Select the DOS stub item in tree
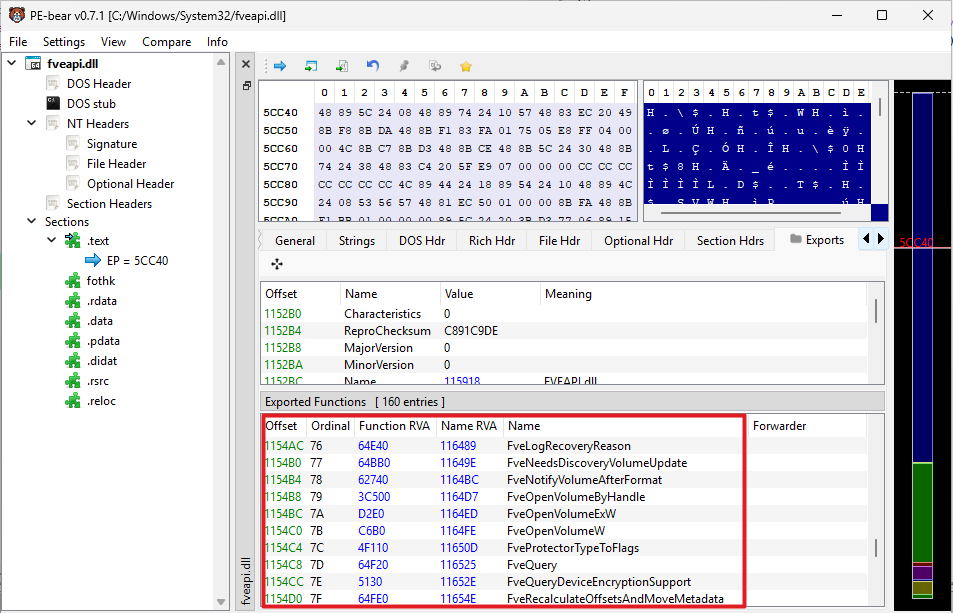The height and width of the screenshot is (613, 953). coord(90,103)
